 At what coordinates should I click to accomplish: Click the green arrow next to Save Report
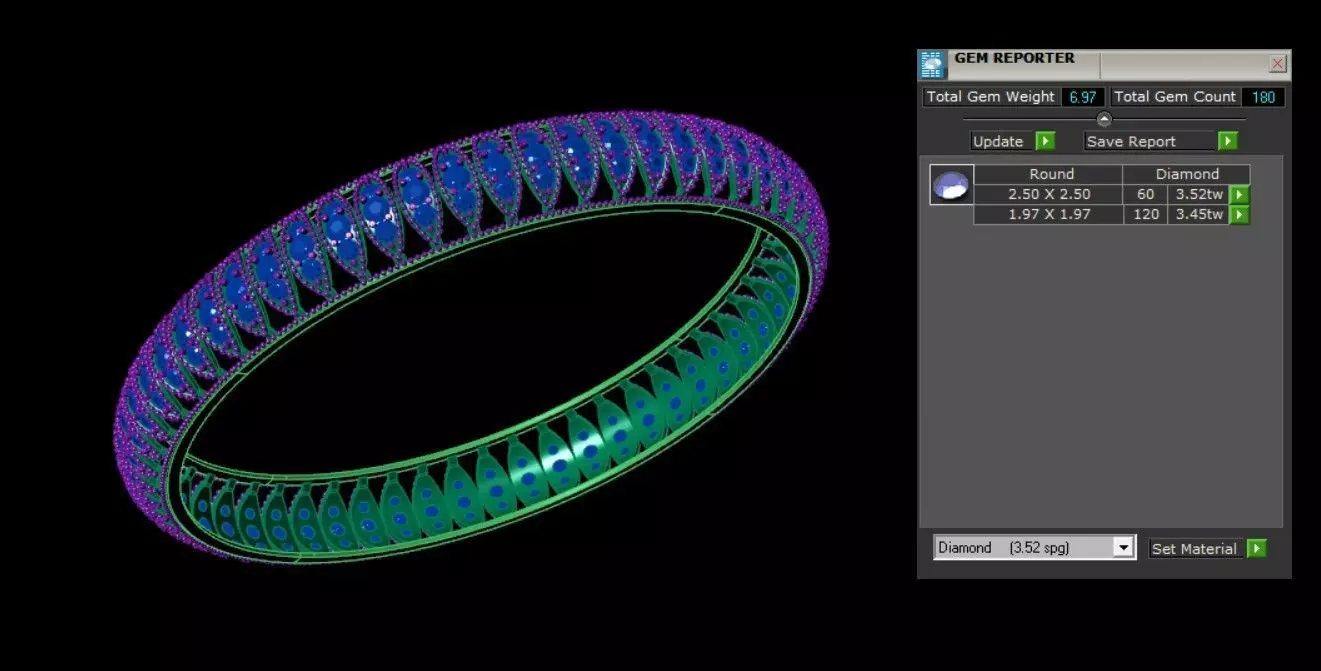(x=1228, y=141)
